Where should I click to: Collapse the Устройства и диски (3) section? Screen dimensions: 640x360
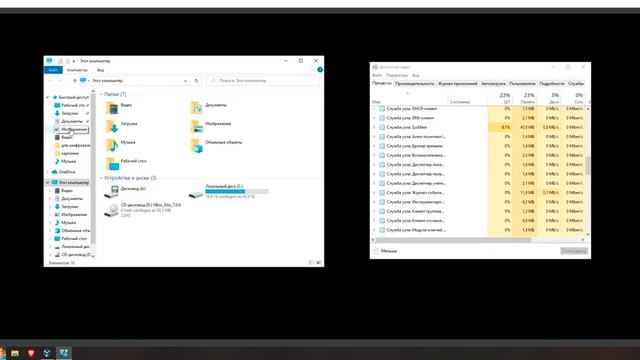(x=101, y=178)
